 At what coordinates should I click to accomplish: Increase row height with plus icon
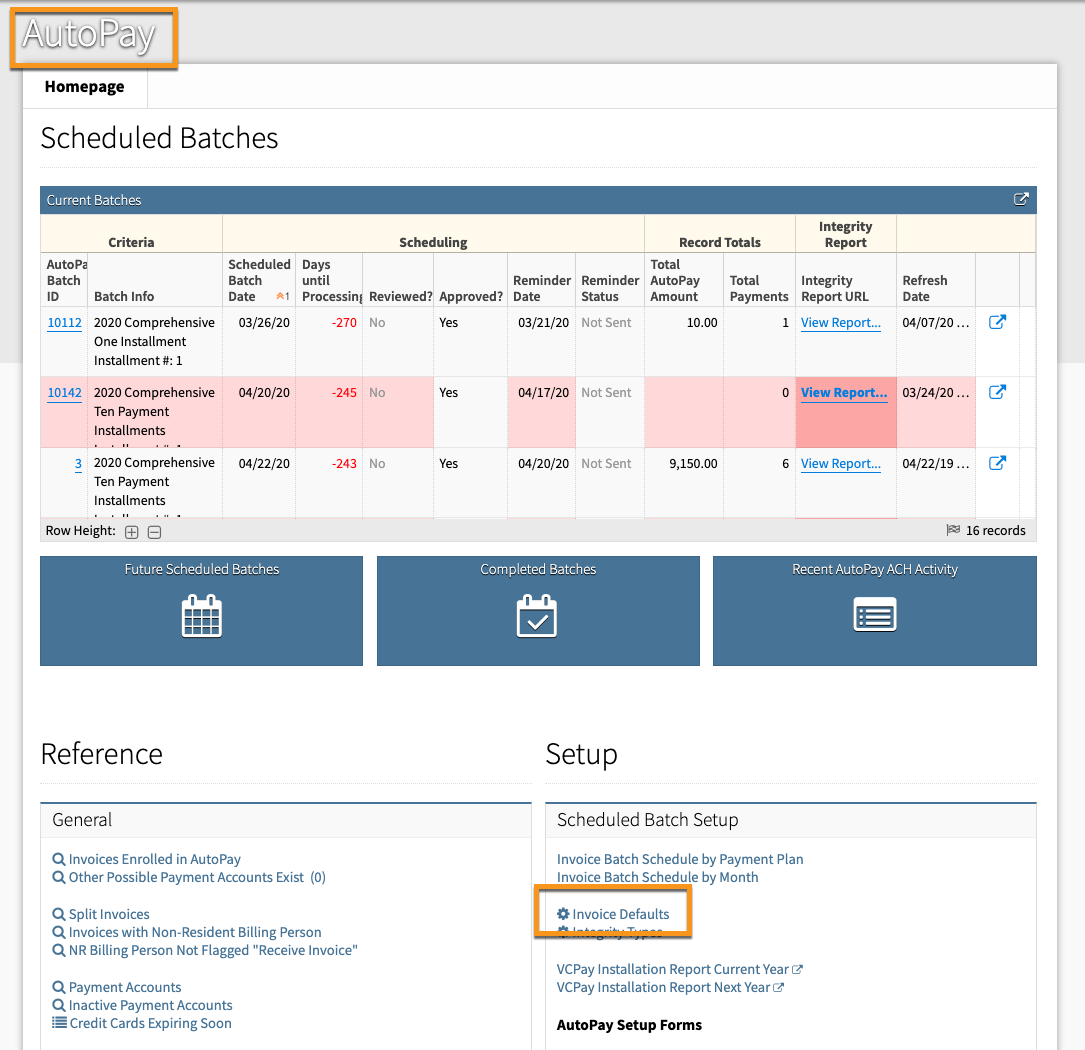coord(132,532)
